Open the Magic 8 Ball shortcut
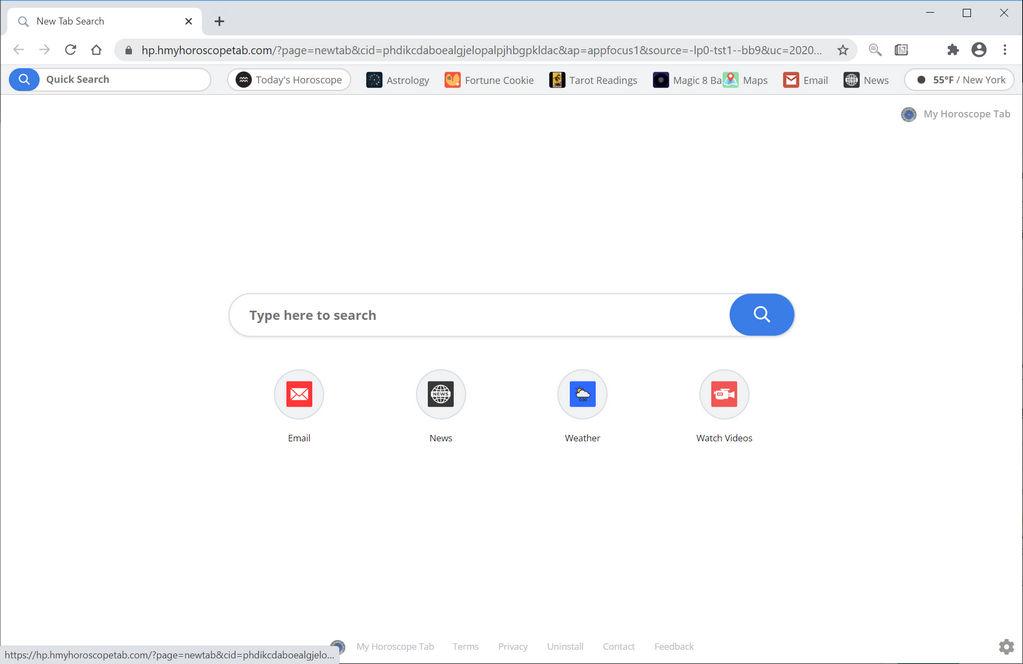1023x664 pixels. (x=685, y=79)
